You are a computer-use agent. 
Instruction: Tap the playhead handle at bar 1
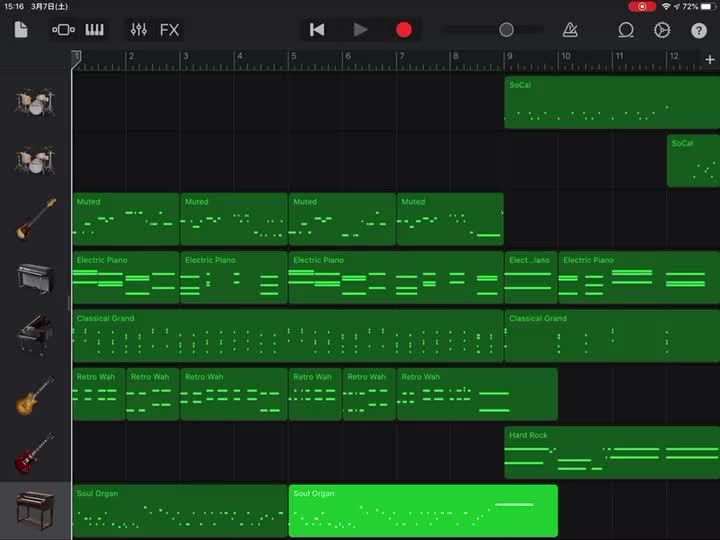point(77,60)
